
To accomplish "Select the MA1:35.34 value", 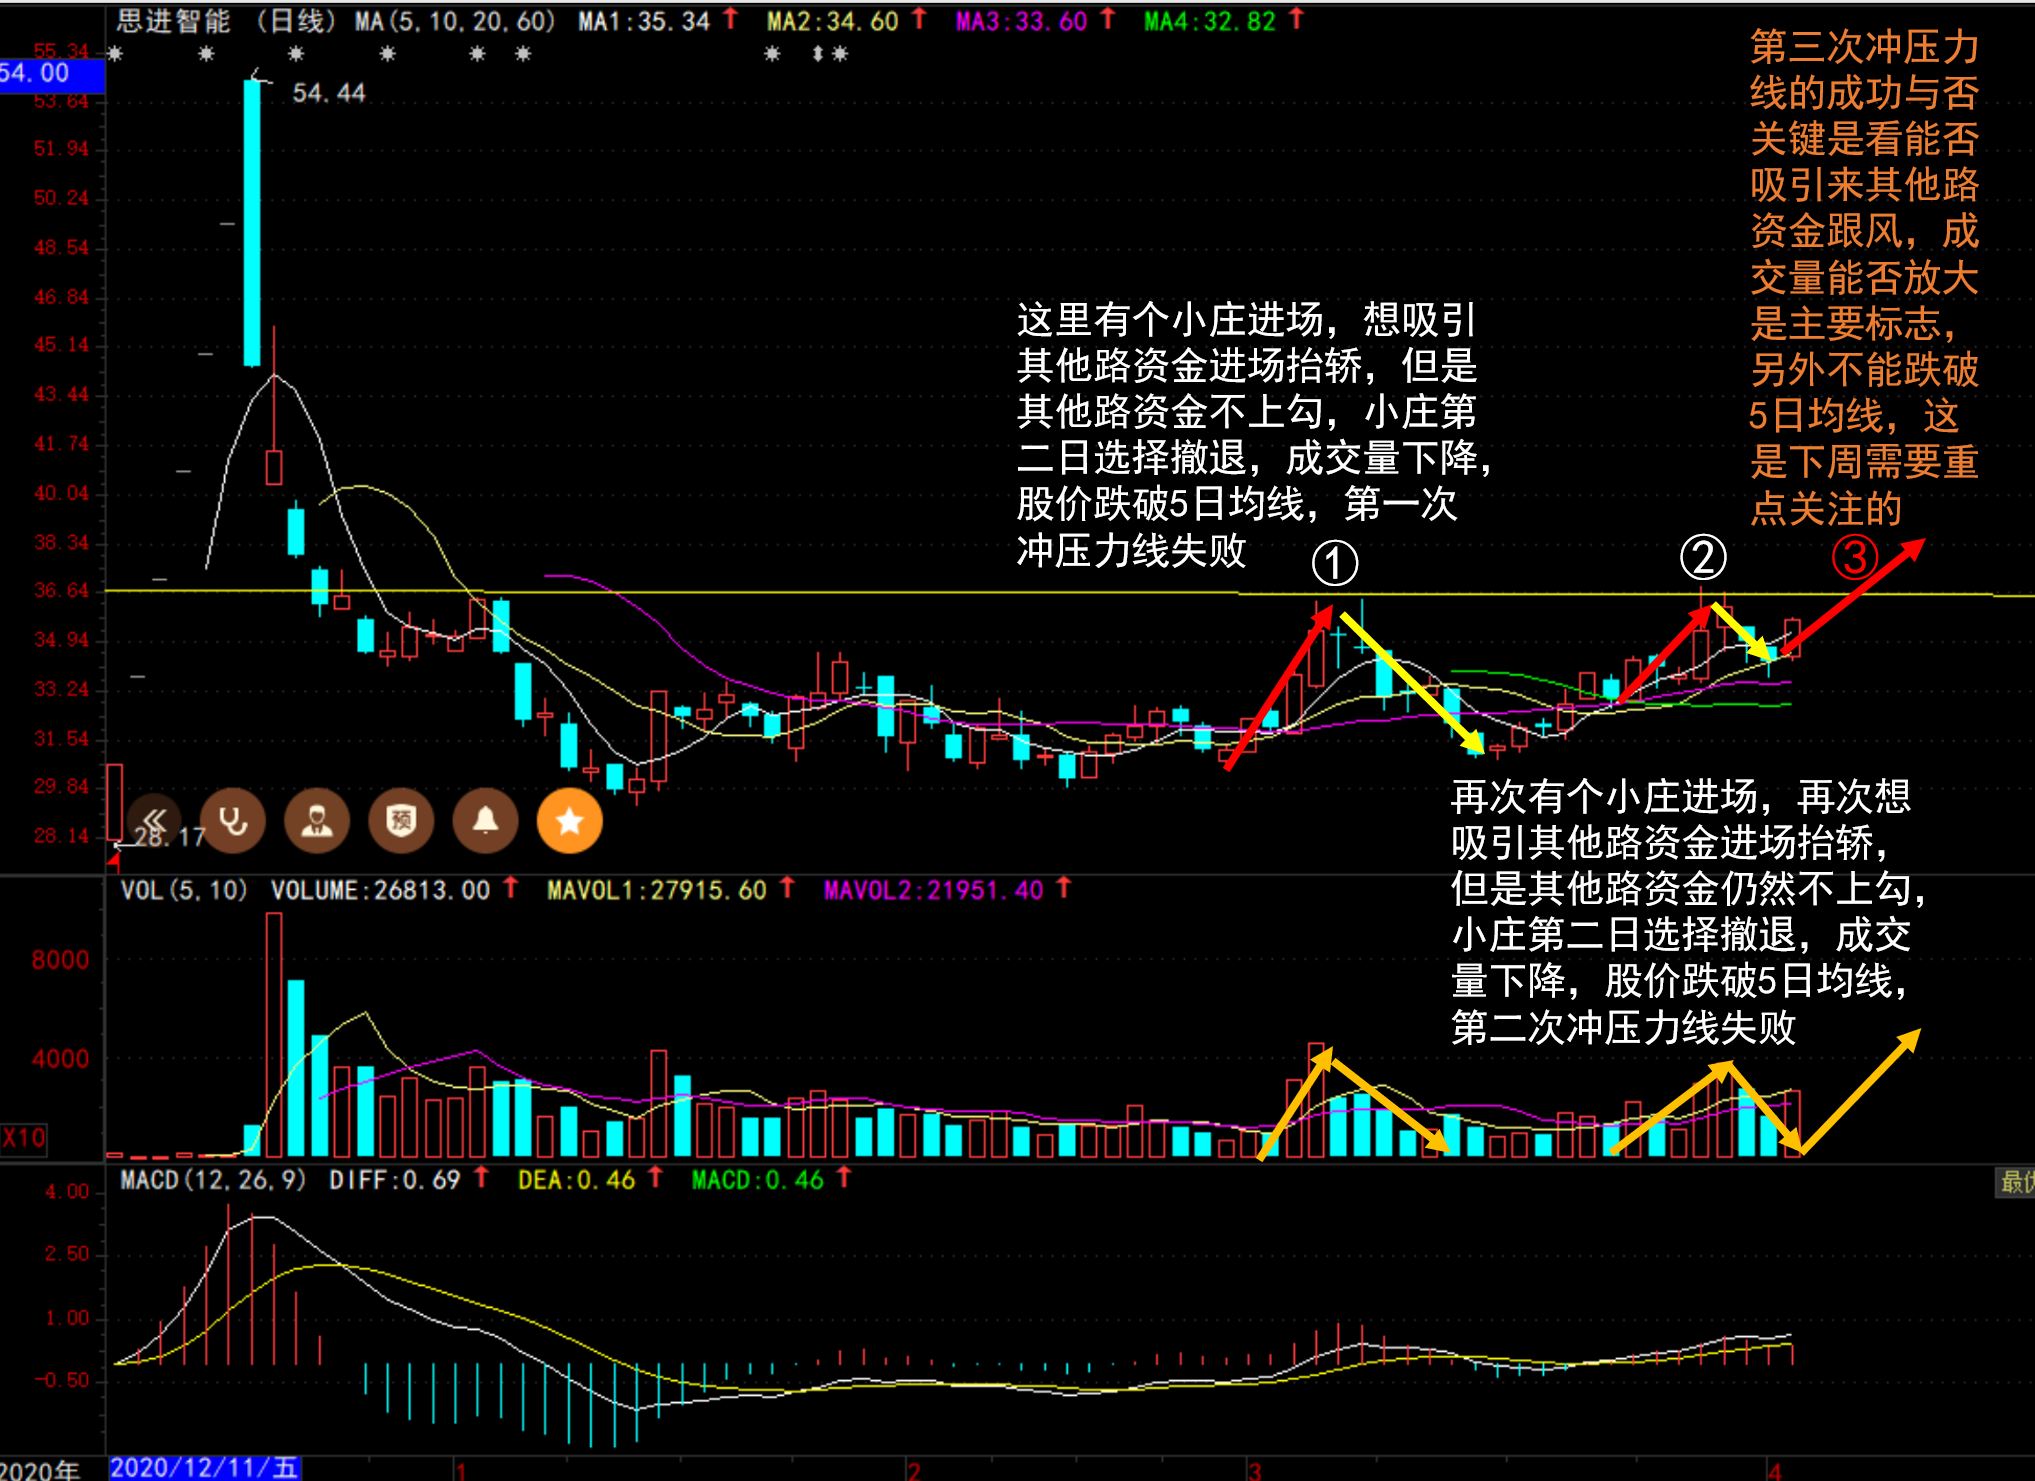I will point(644,21).
